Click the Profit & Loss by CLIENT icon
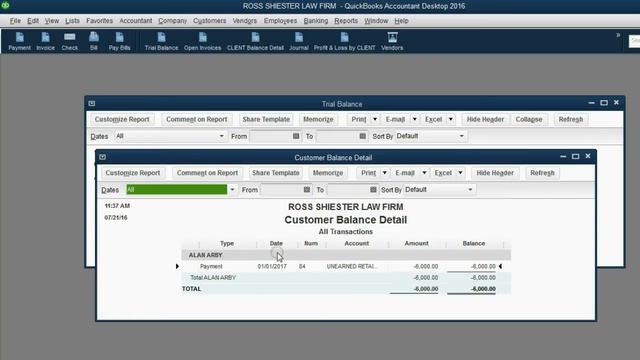The image size is (640, 360). (344, 41)
